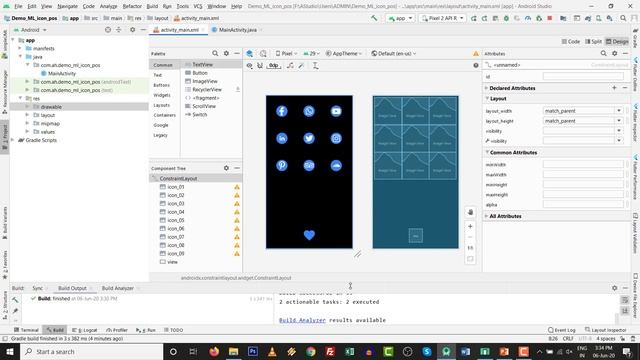This screenshot has width=640, height=360.
Task: Click the Zoom to Fit Screen icon
Action: point(470,259)
